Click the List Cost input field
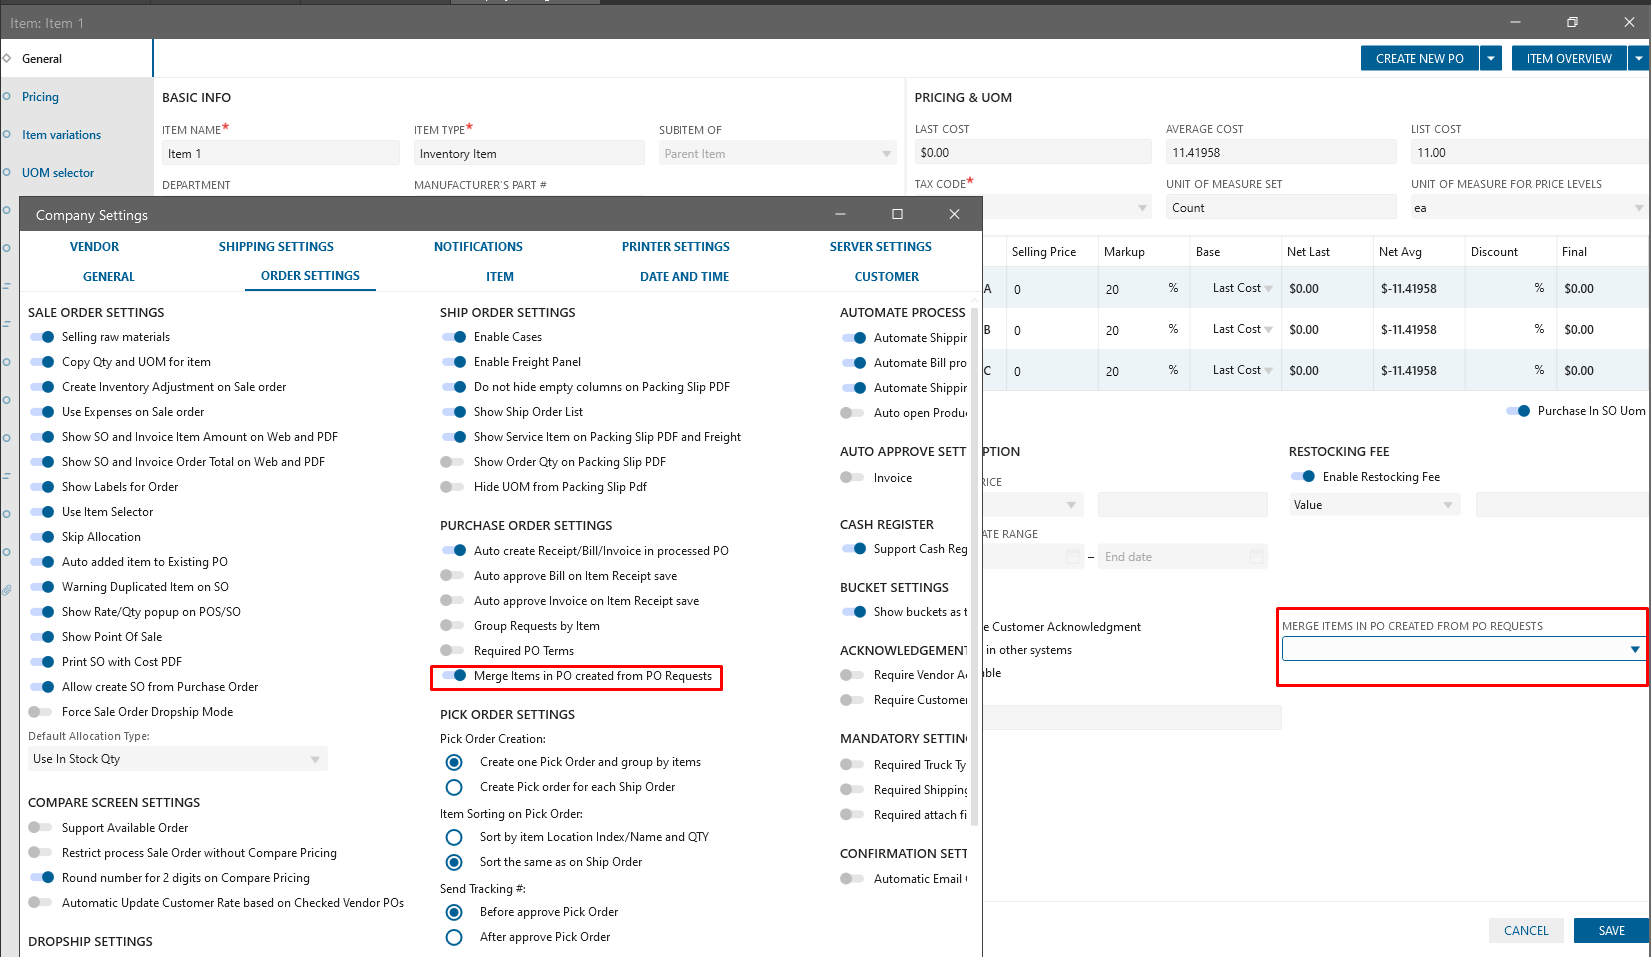Screen dimensions: 1651x957 pos(1527,153)
